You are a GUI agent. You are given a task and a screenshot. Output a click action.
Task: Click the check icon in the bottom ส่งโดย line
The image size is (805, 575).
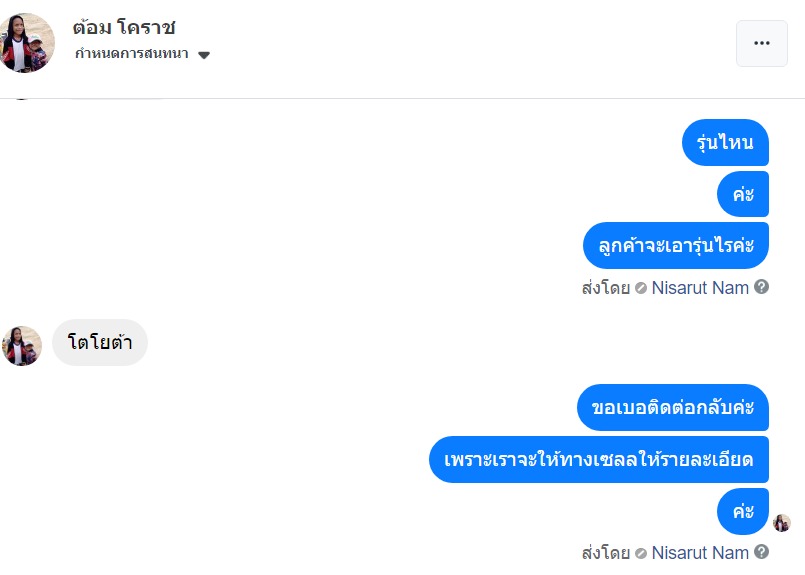pyautogui.click(x=641, y=553)
